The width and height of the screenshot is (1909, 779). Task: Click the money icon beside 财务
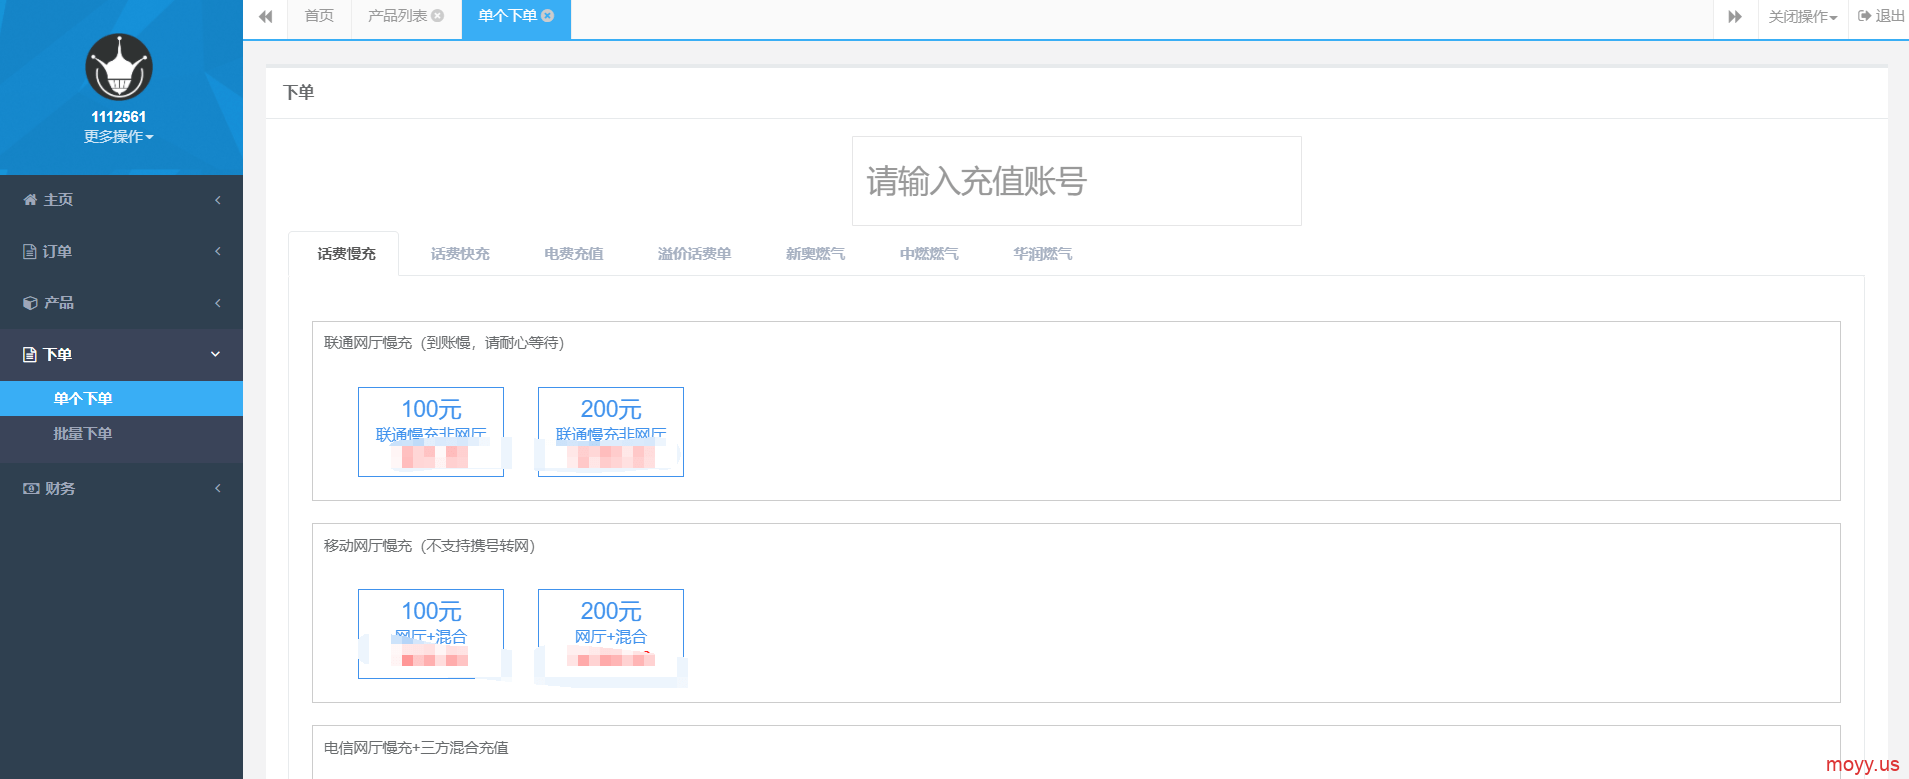(31, 489)
